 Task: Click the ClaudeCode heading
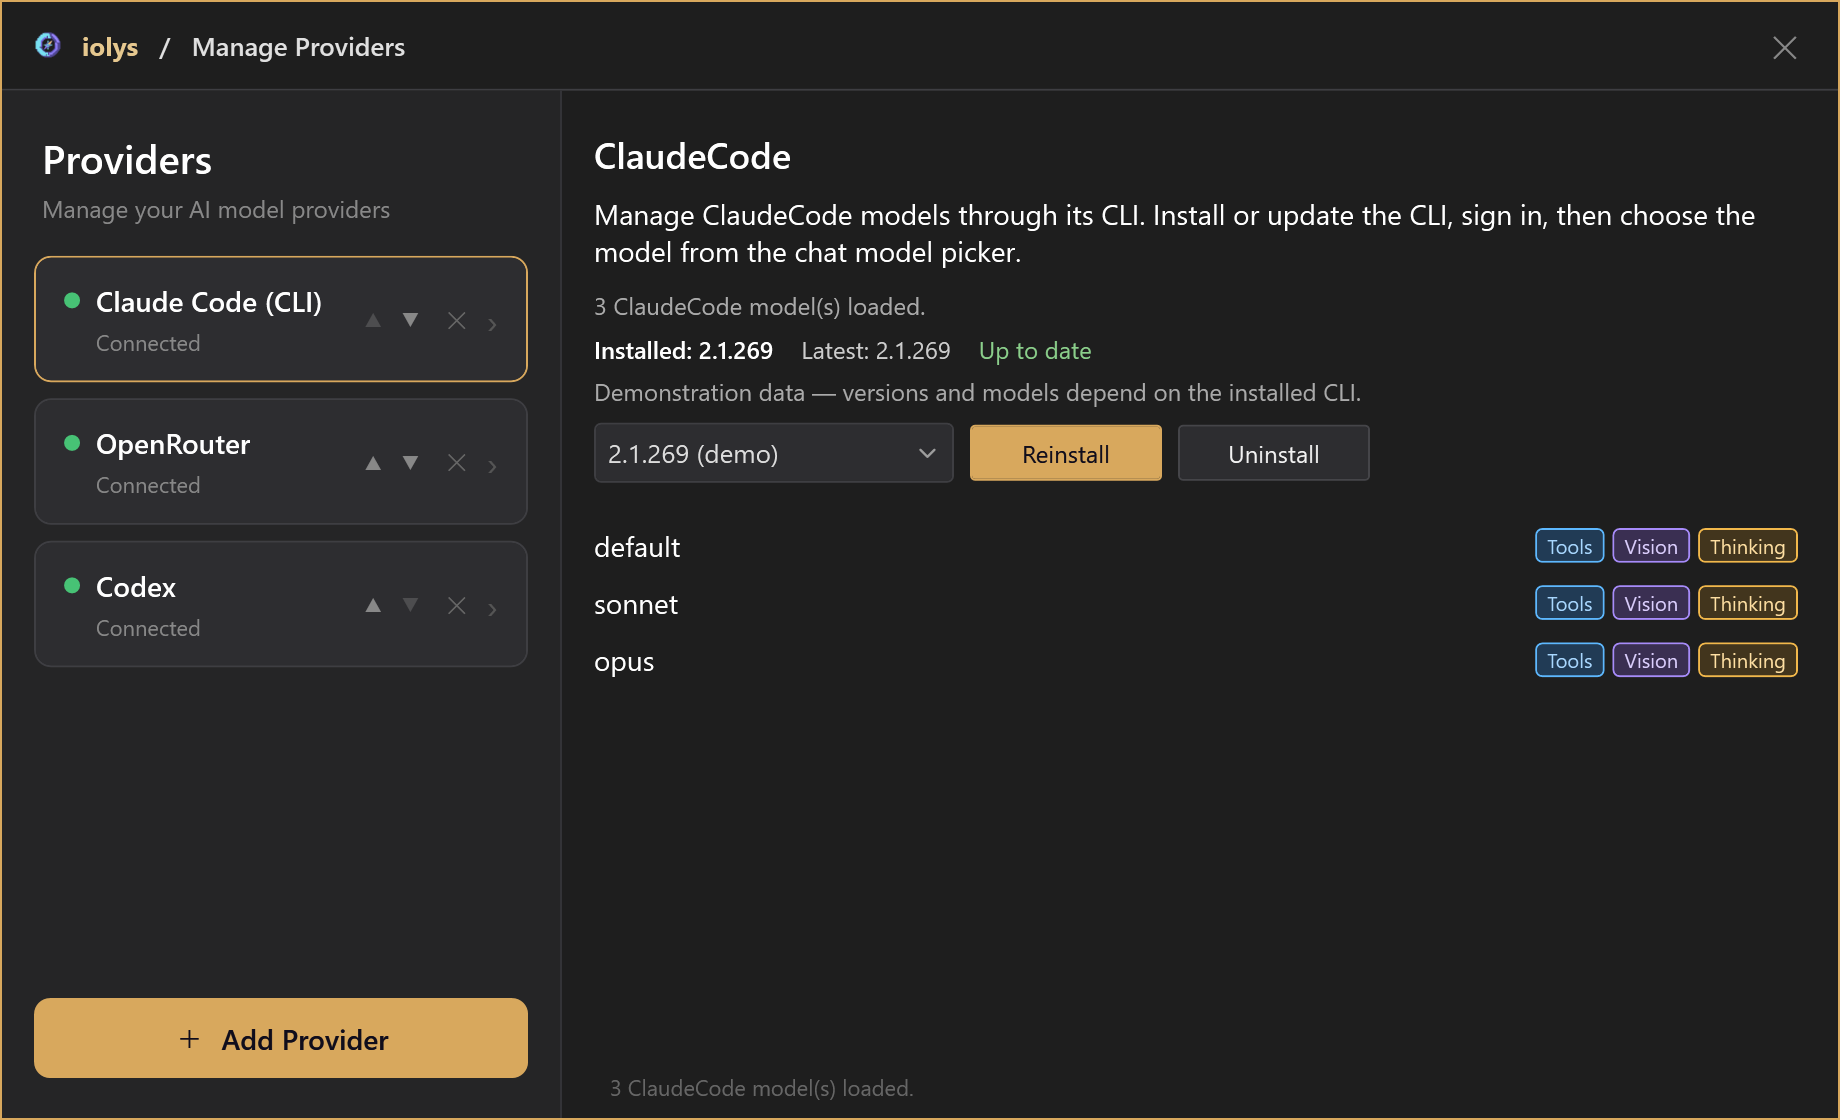tap(692, 156)
